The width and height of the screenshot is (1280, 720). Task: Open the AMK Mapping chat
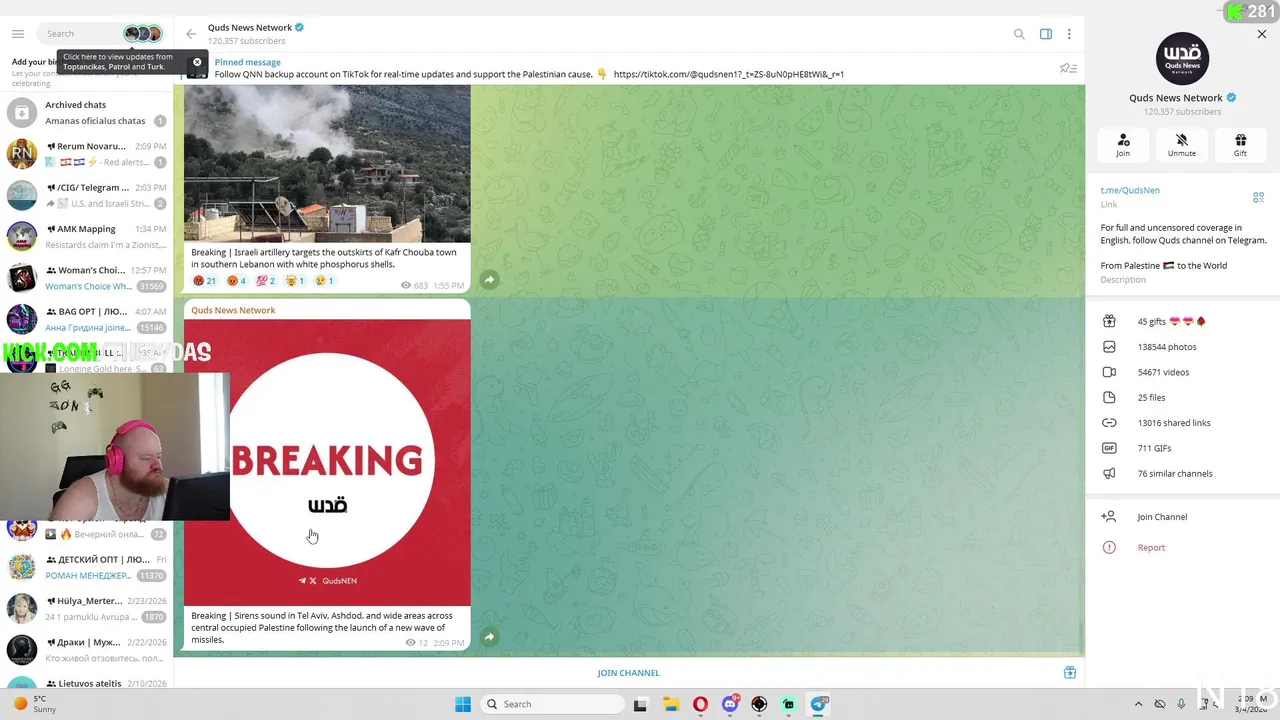[86, 236]
